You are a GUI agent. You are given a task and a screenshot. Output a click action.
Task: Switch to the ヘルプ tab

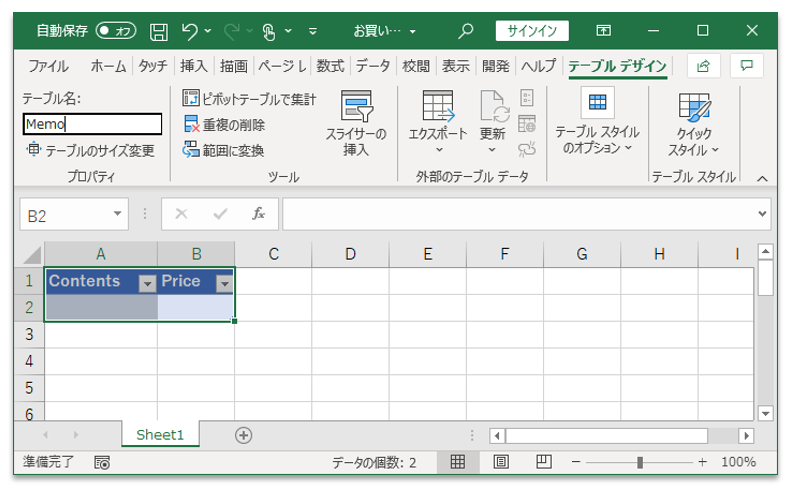538,66
